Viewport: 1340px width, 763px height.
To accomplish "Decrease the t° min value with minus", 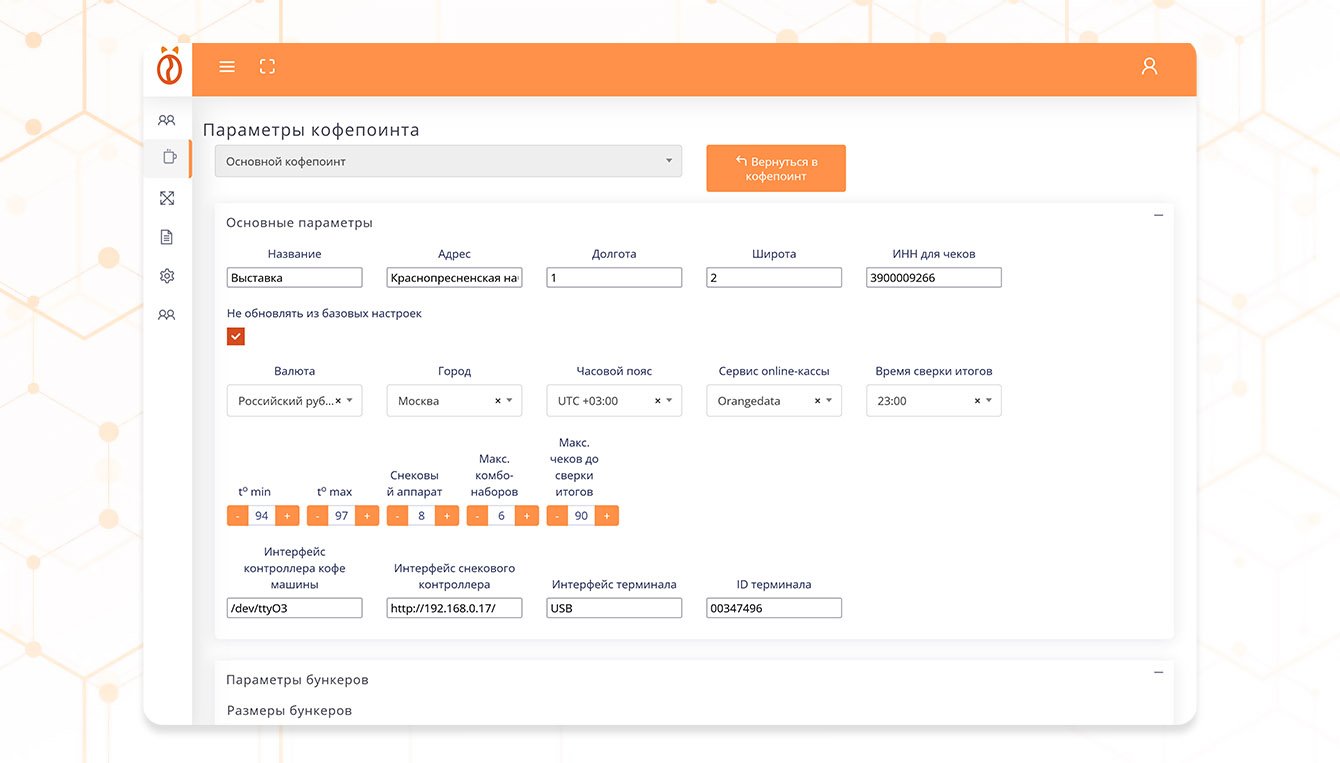I will click(238, 516).
